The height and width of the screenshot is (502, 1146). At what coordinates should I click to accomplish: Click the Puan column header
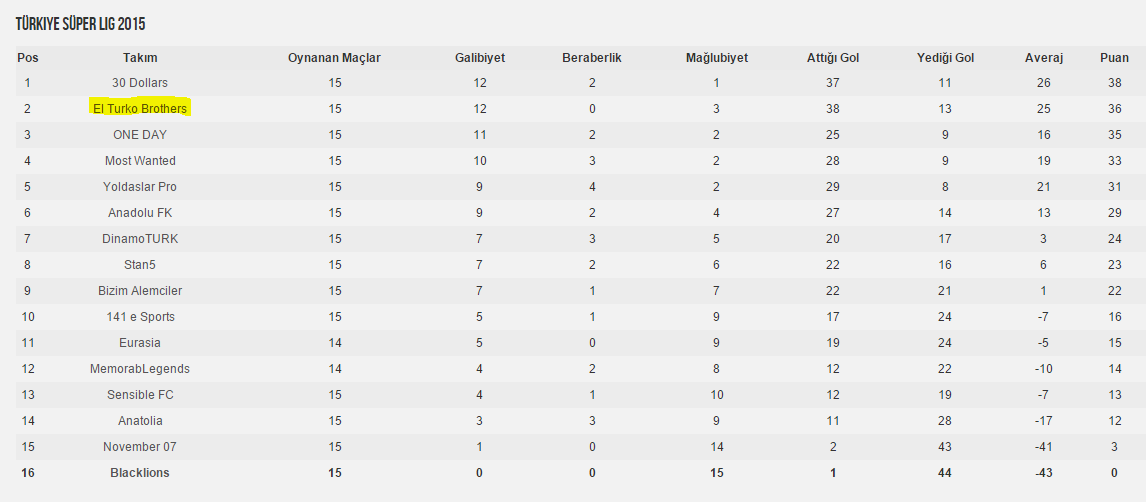[x=1114, y=58]
